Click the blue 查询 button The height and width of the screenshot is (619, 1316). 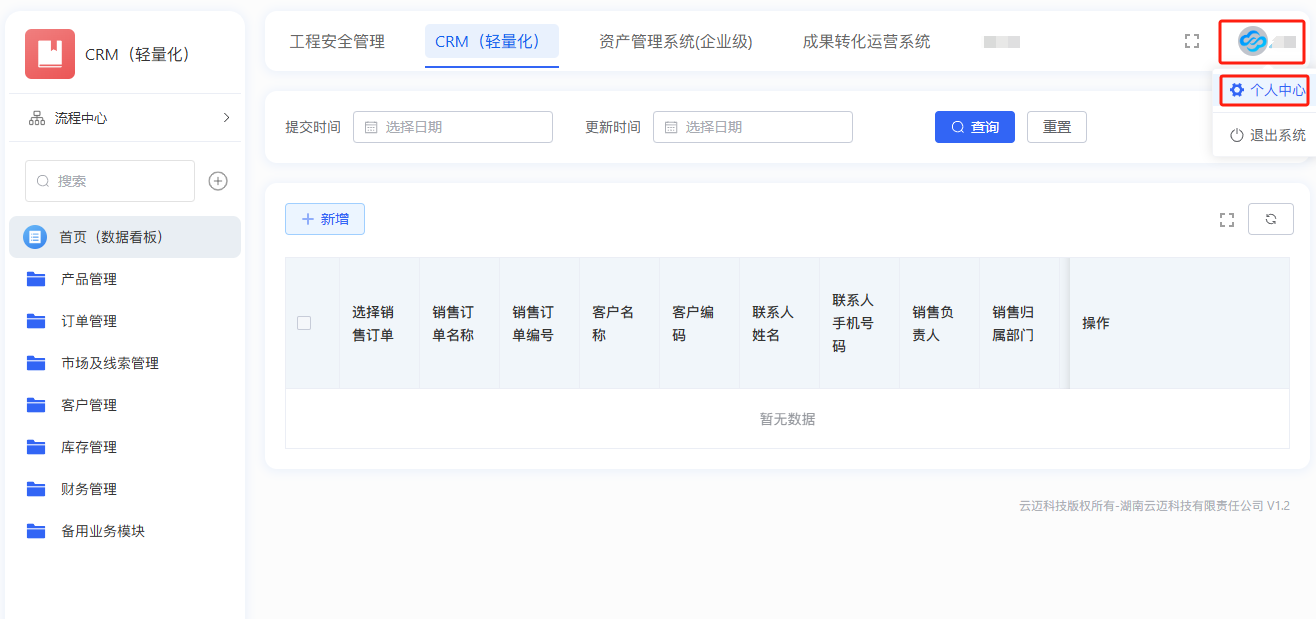974,127
